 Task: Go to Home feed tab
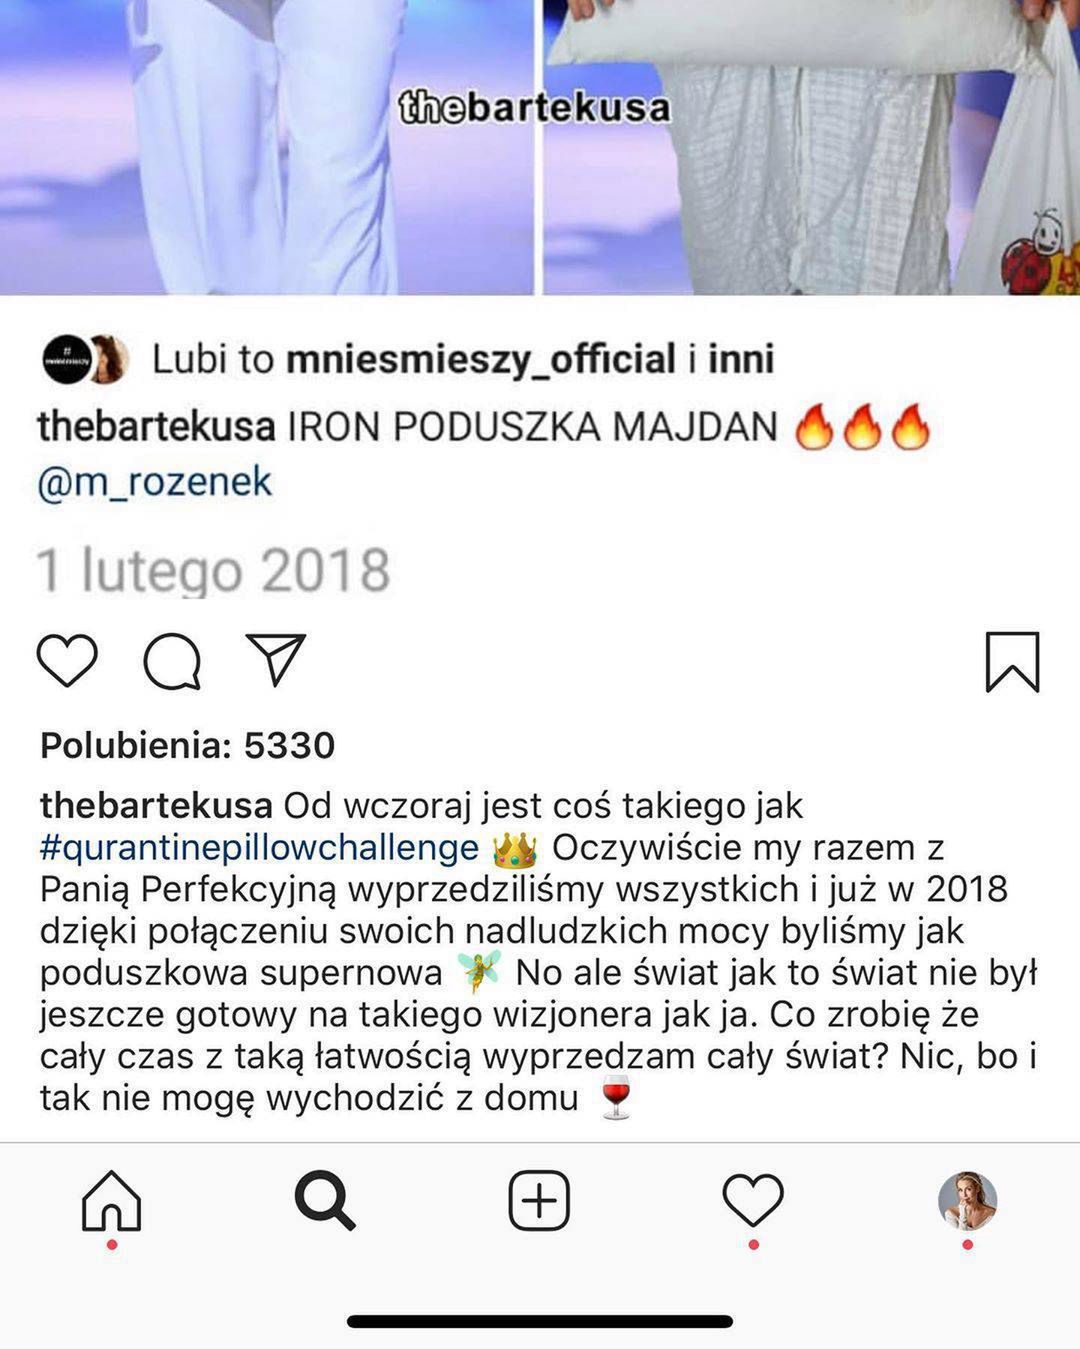coord(111,1200)
